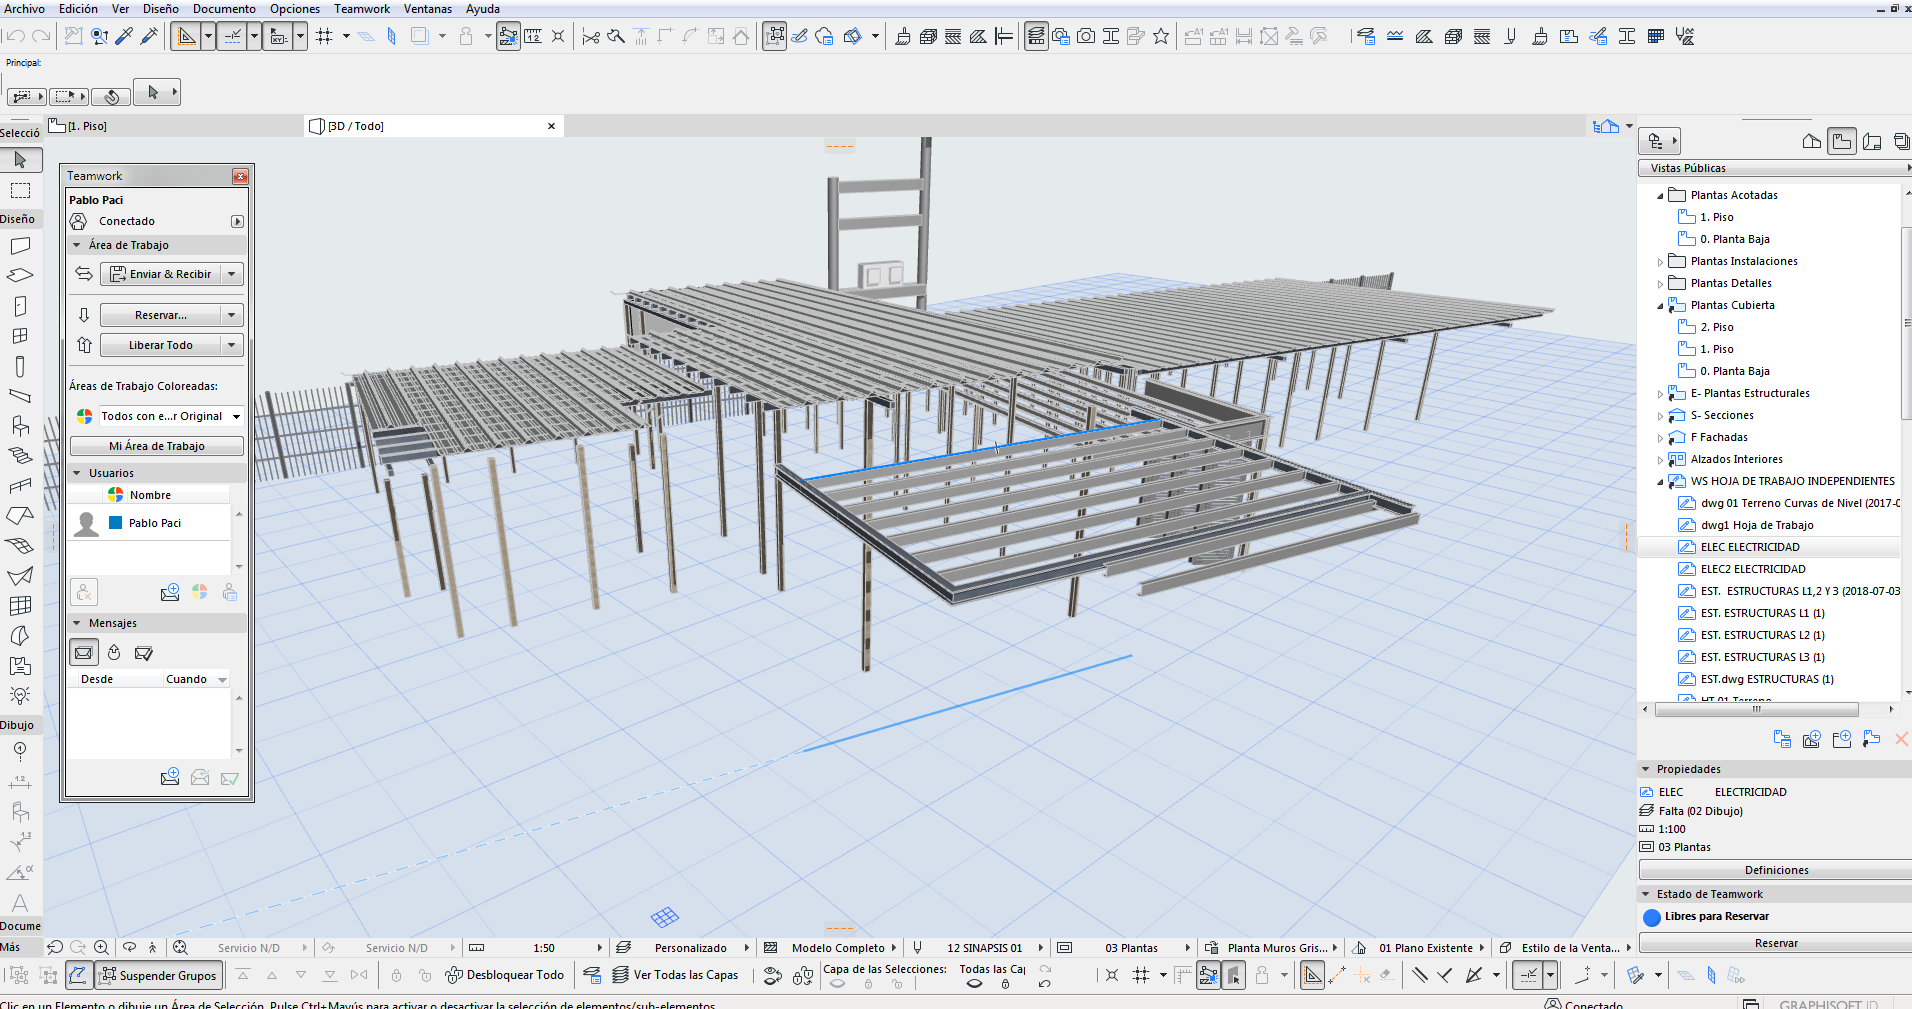Click the Mi Área de Trabajo button

pyautogui.click(x=157, y=446)
